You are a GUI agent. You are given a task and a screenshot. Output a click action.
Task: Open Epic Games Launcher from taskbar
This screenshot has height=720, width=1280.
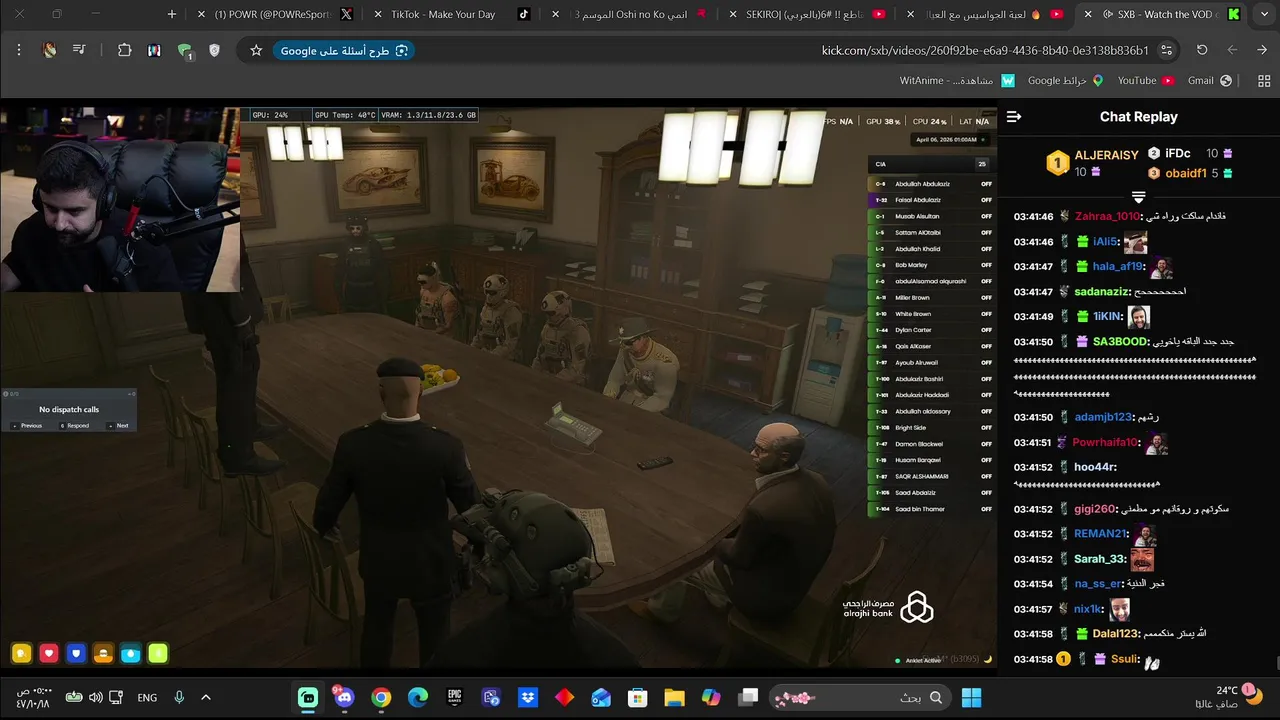(455, 697)
